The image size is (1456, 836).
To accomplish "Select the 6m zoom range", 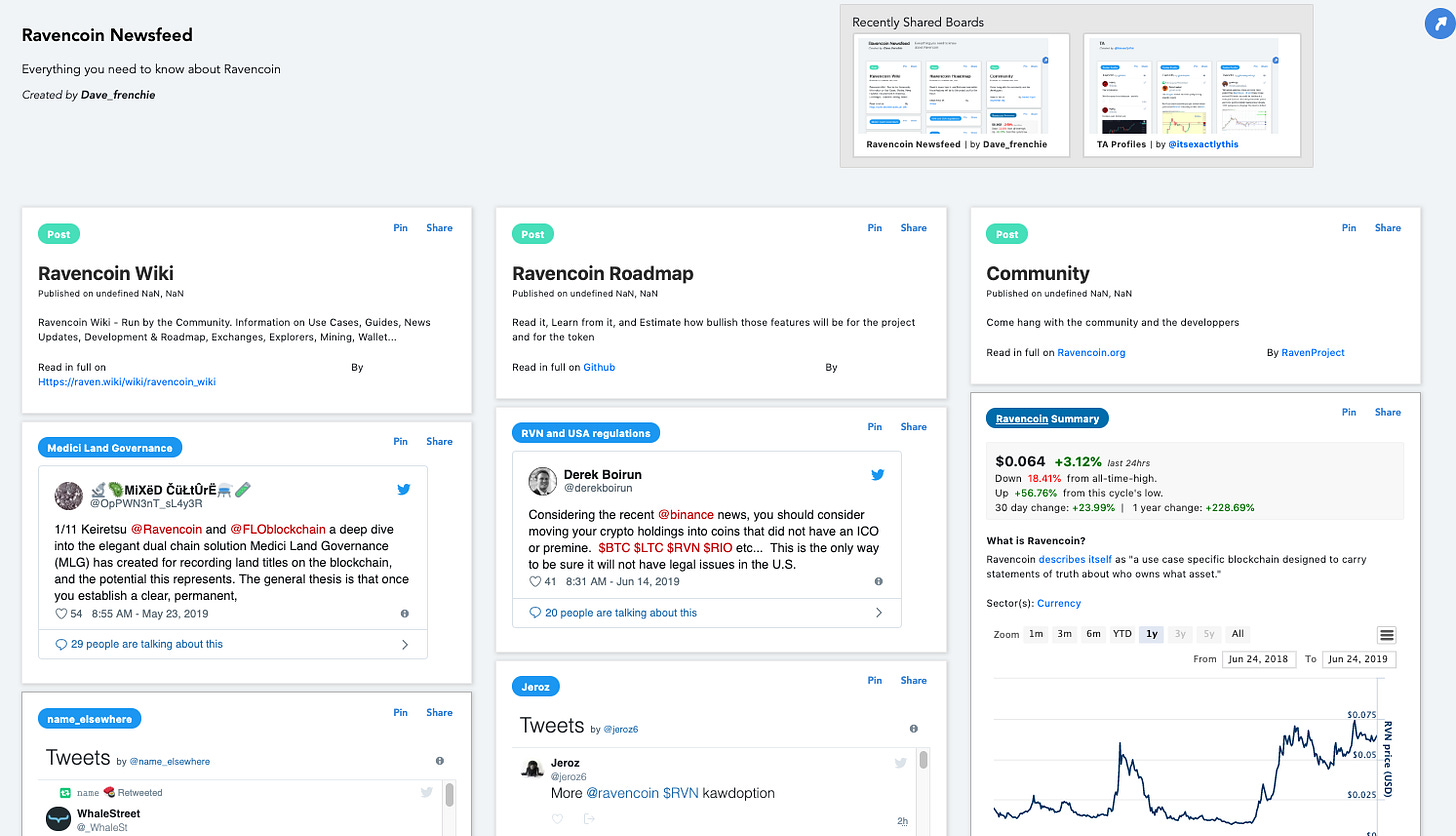I will 1093,634.
